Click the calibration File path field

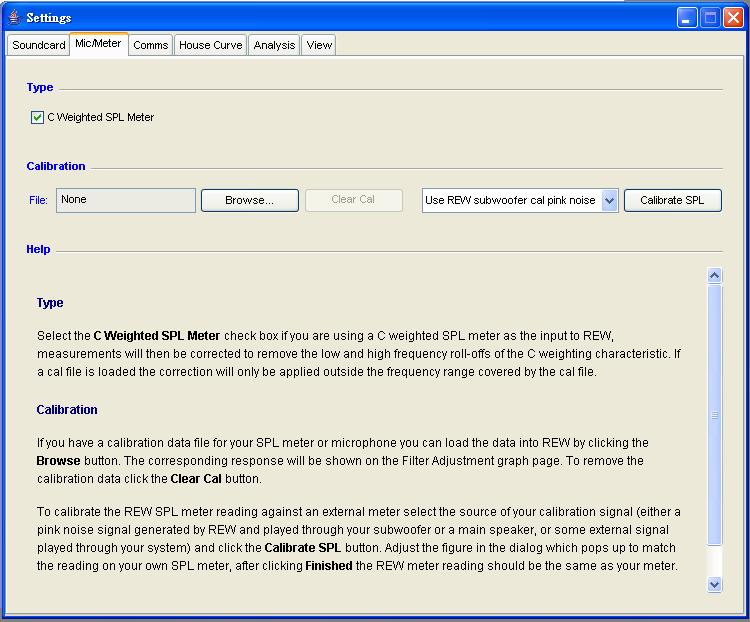[x=126, y=200]
